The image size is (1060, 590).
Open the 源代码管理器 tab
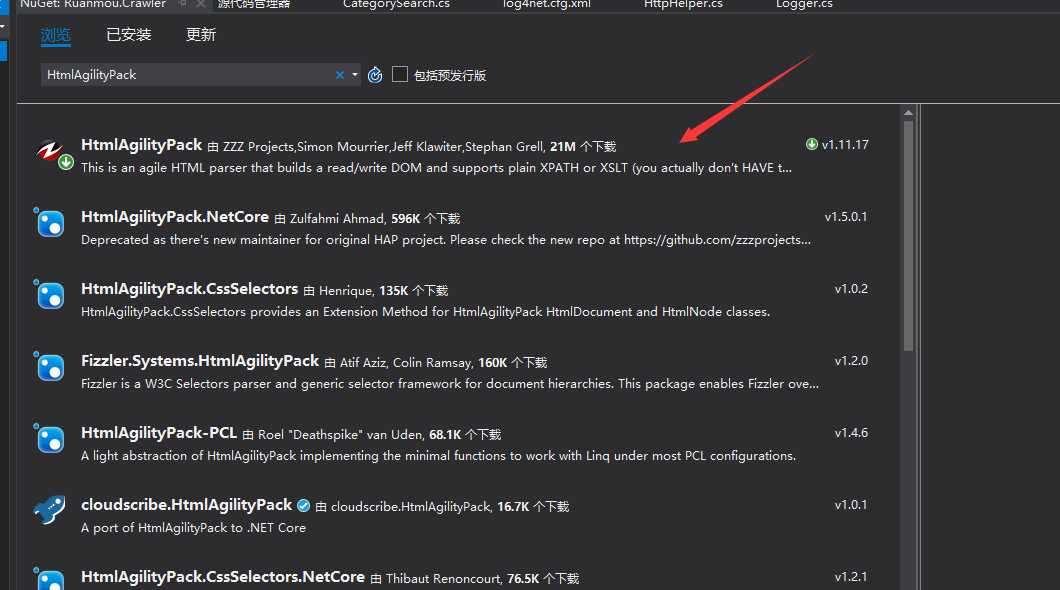point(254,4)
